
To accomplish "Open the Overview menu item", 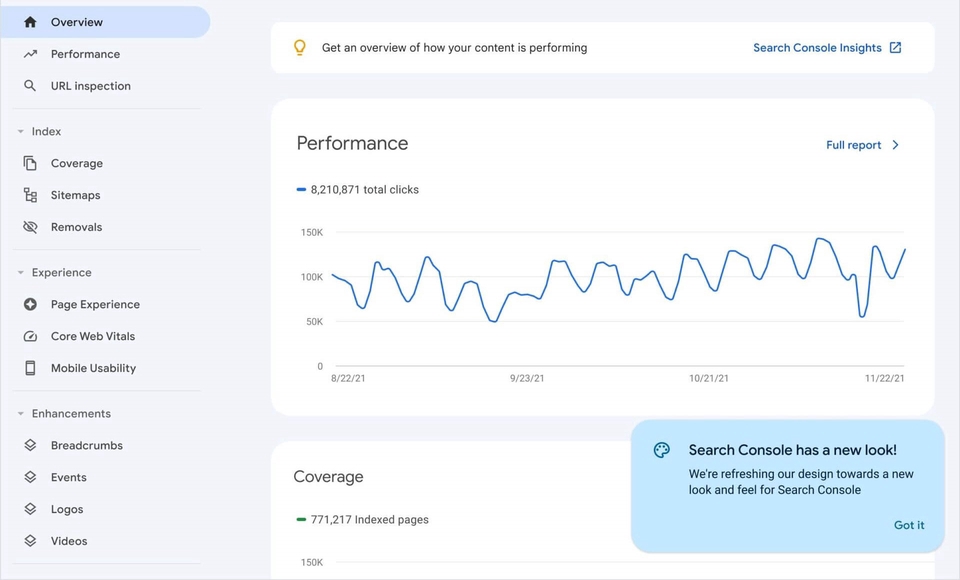I will tap(105, 22).
